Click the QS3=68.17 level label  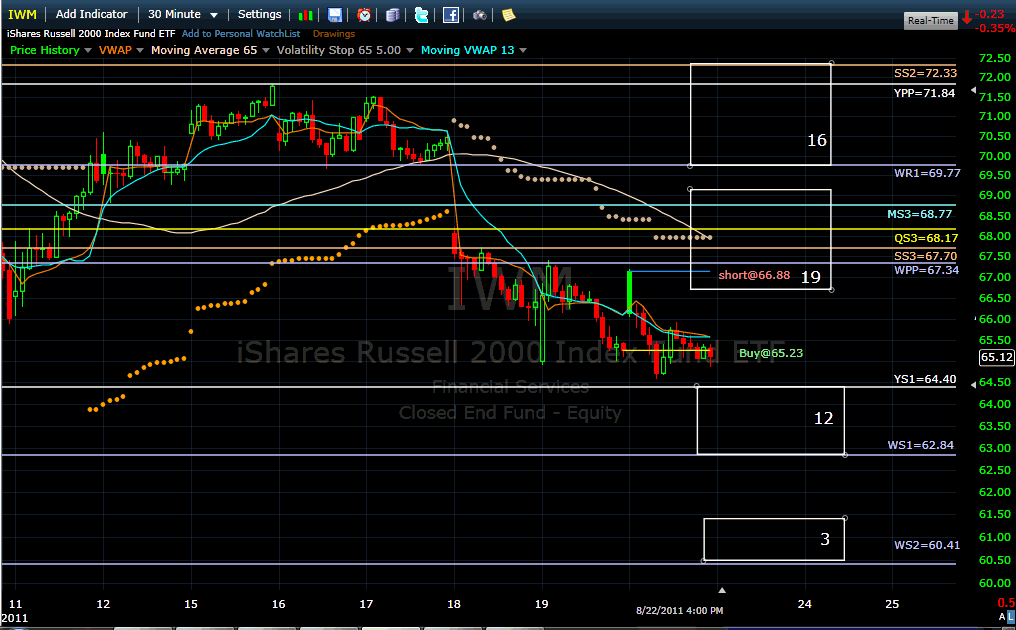[926, 238]
